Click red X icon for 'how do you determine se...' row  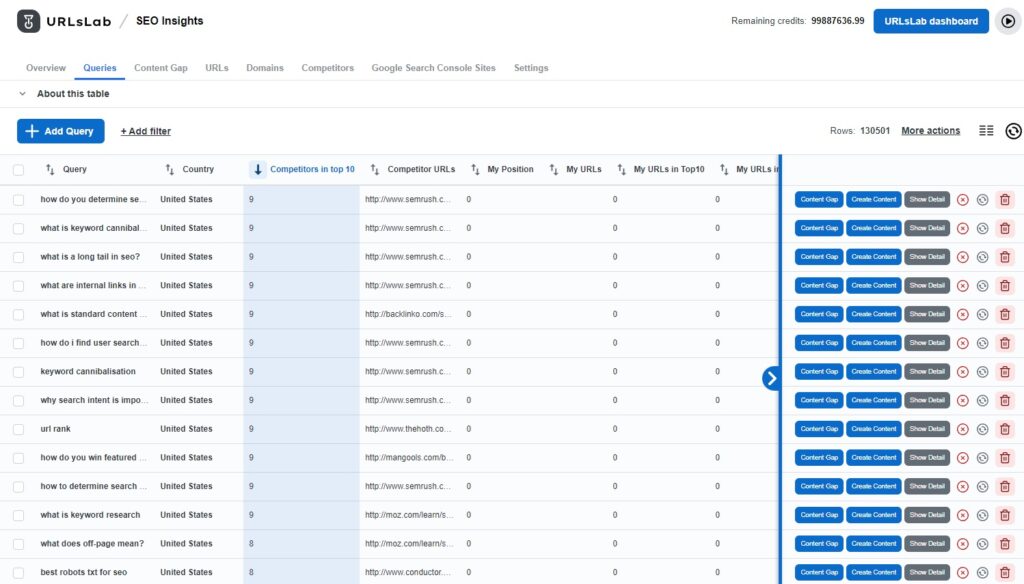(963, 200)
